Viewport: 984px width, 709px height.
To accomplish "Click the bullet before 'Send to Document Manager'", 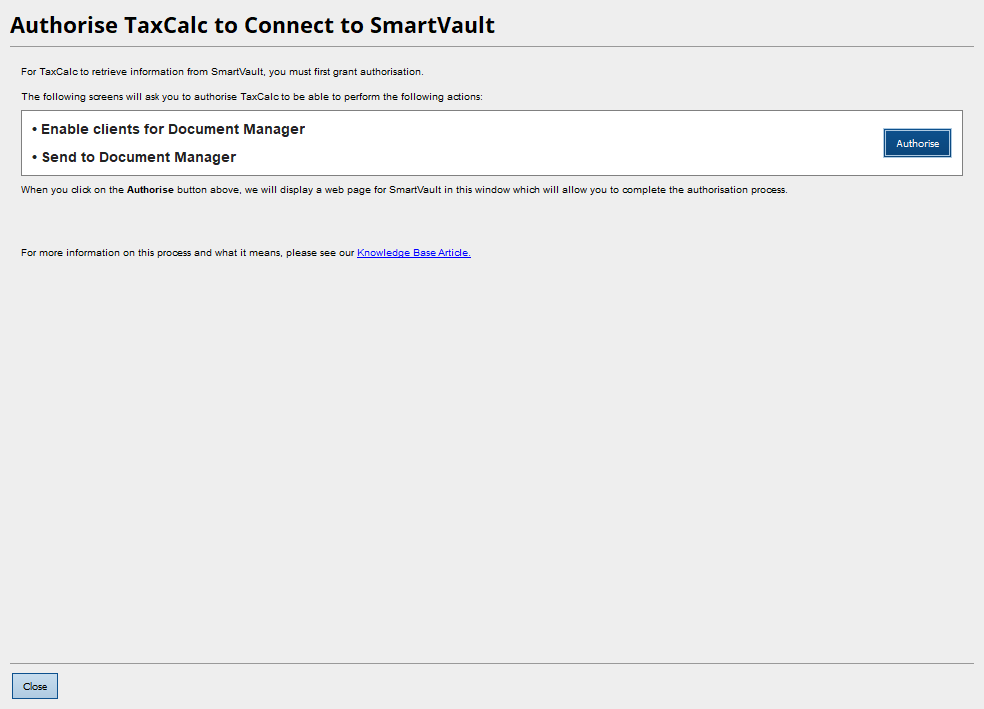I will (x=34, y=158).
